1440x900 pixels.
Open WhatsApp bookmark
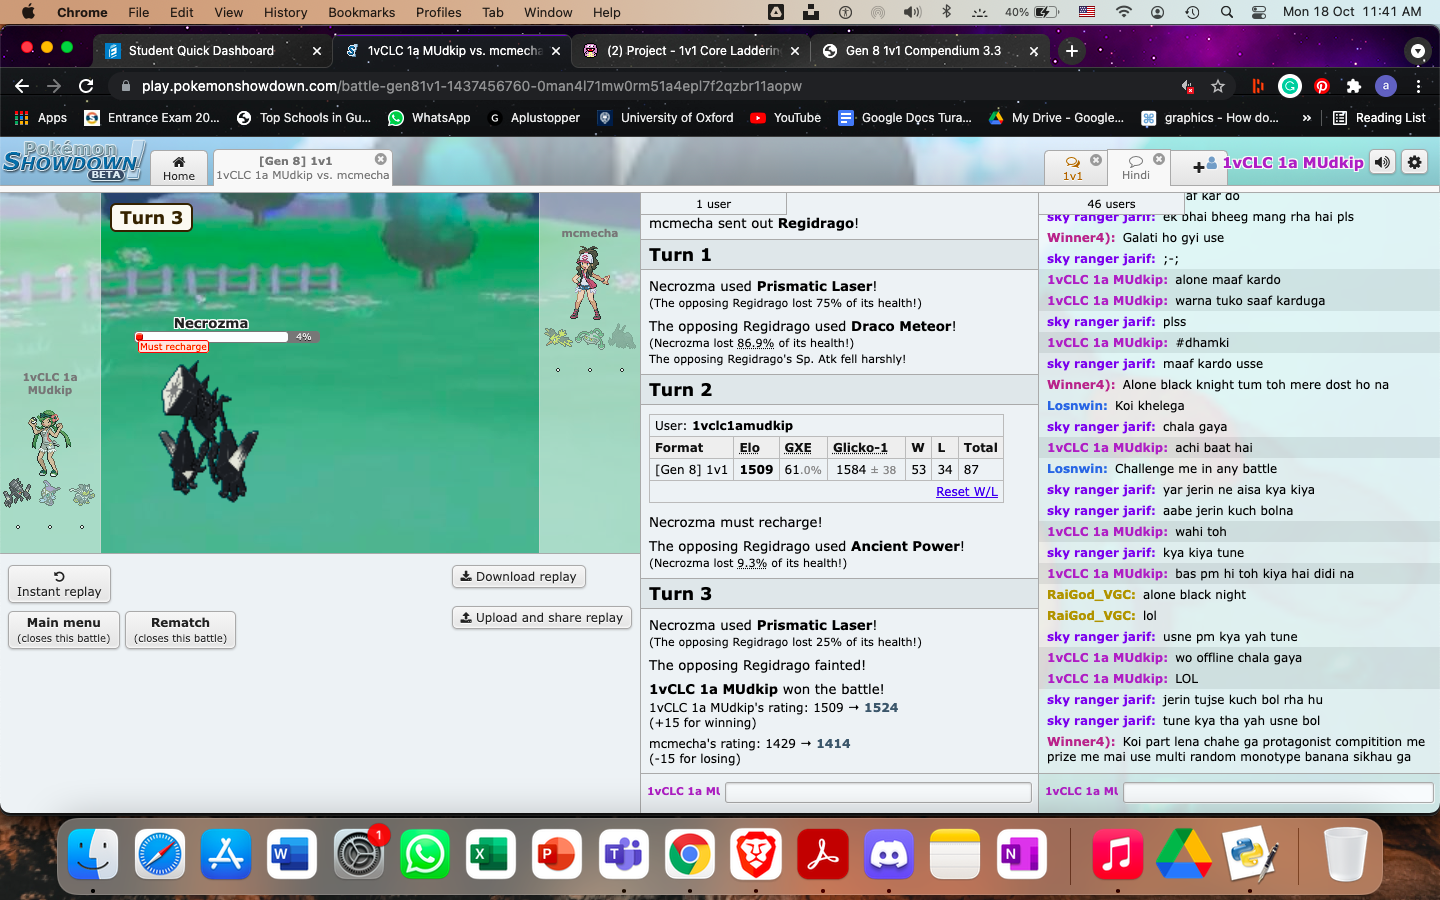429,118
